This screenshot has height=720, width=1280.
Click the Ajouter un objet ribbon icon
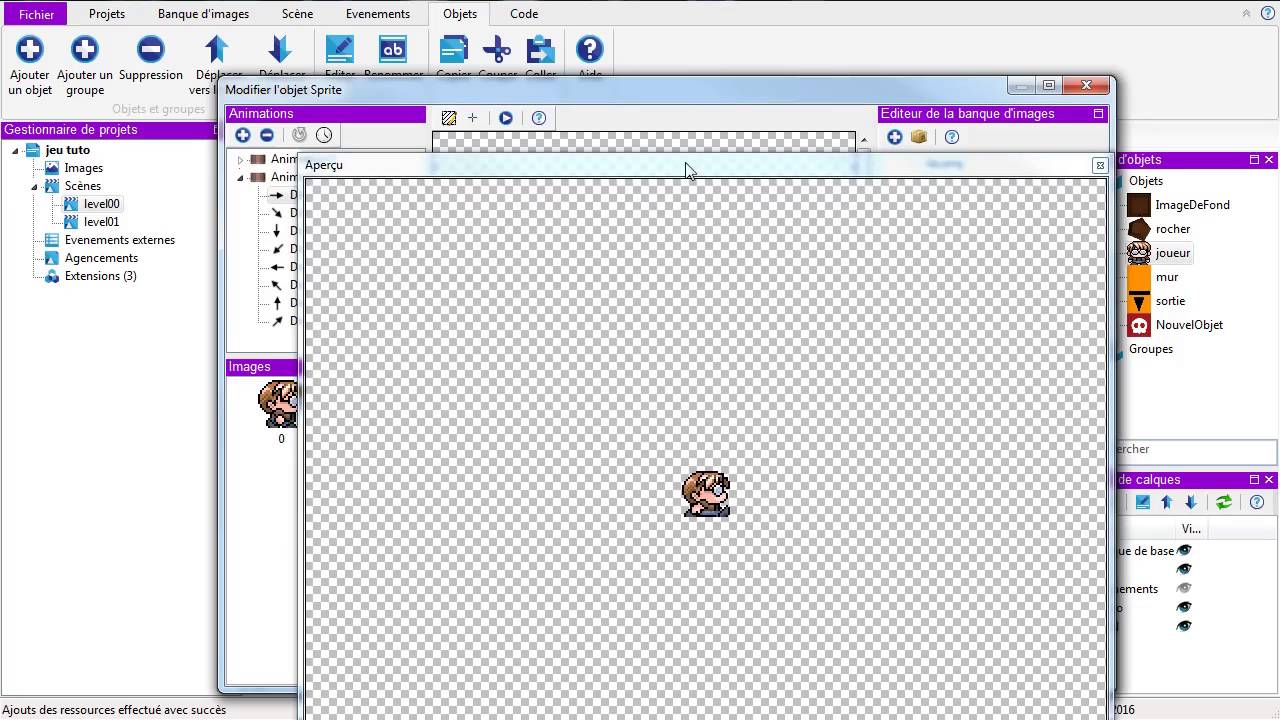30,49
